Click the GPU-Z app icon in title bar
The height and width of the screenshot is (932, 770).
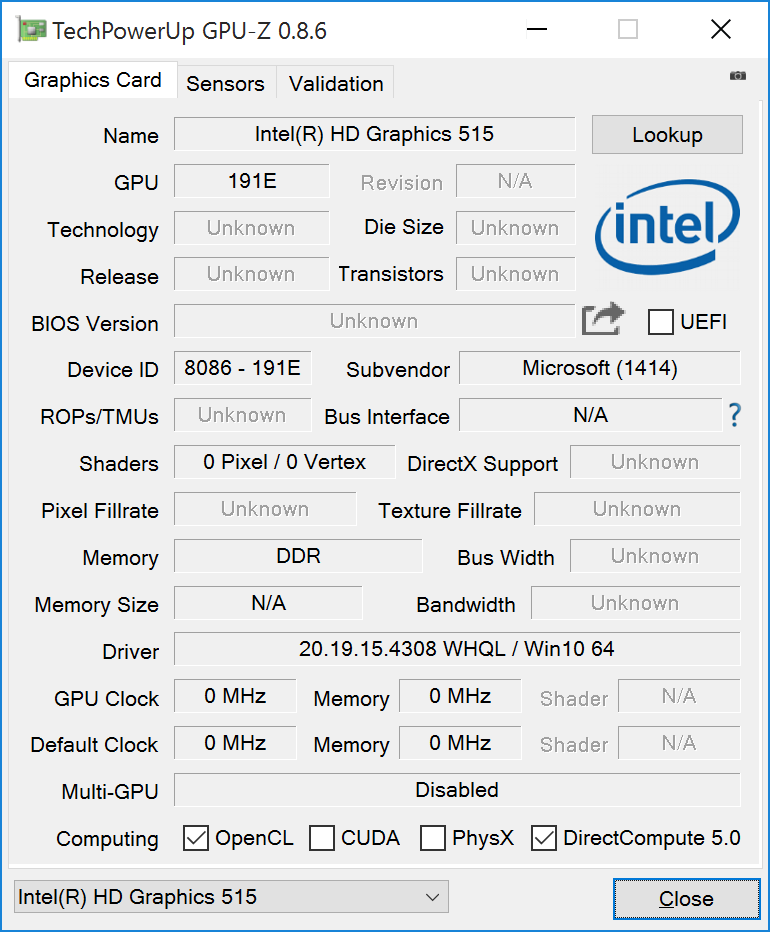pyautogui.click(x=32, y=30)
